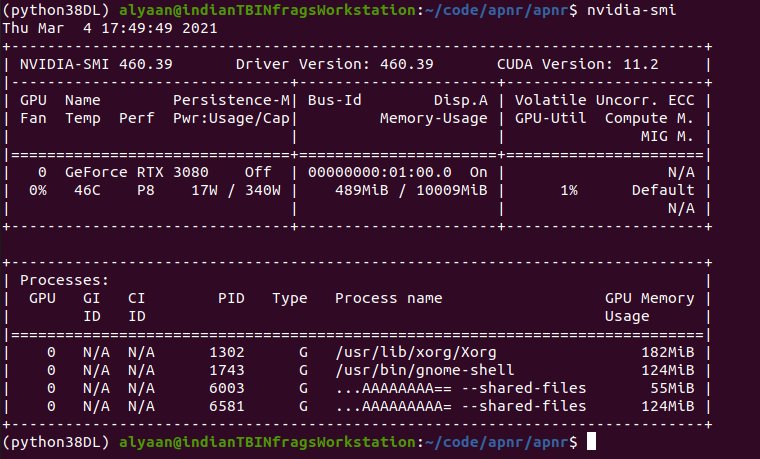The image size is (760, 459).
Task: Click the 55MiB memory usage value
Action: pos(672,388)
